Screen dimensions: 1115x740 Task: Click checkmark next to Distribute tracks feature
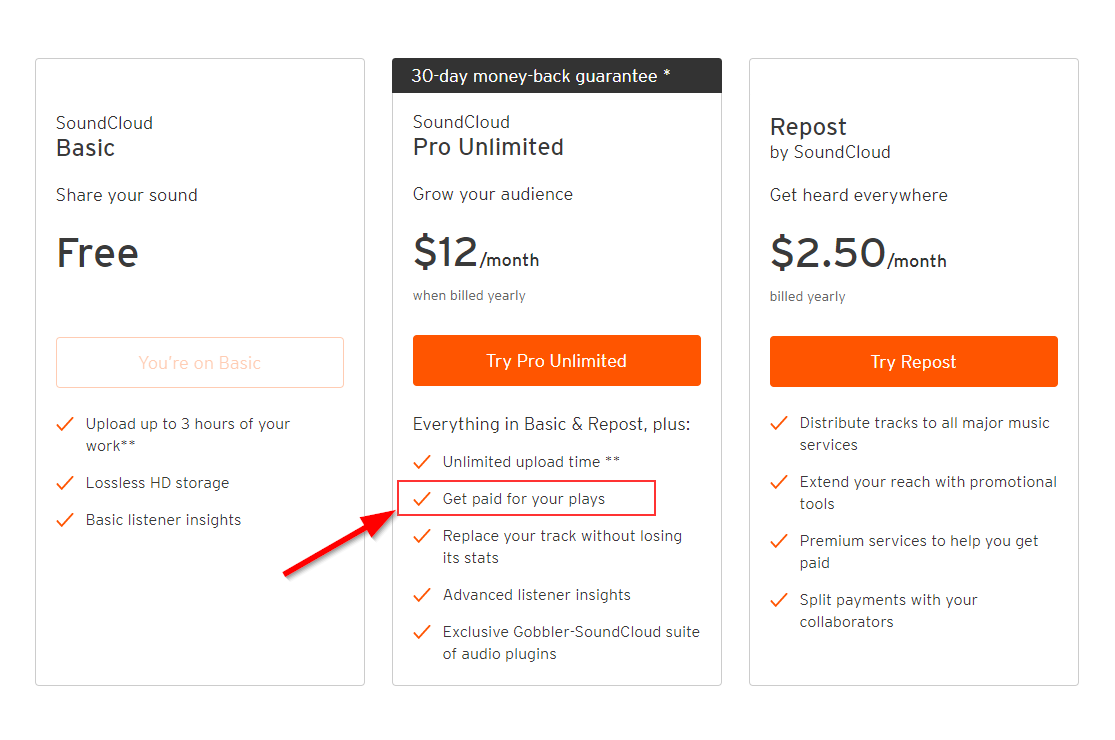[x=779, y=423]
